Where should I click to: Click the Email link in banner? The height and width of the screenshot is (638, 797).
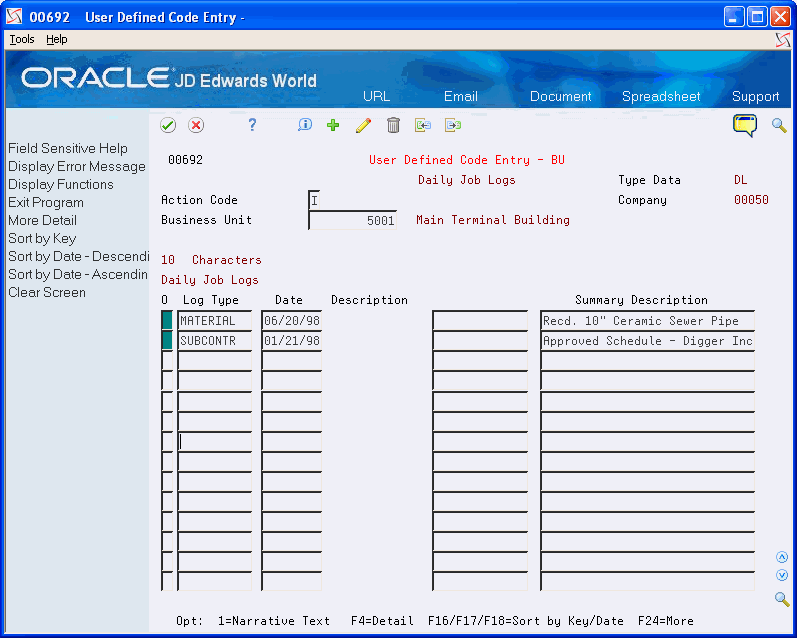click(461, 96)
